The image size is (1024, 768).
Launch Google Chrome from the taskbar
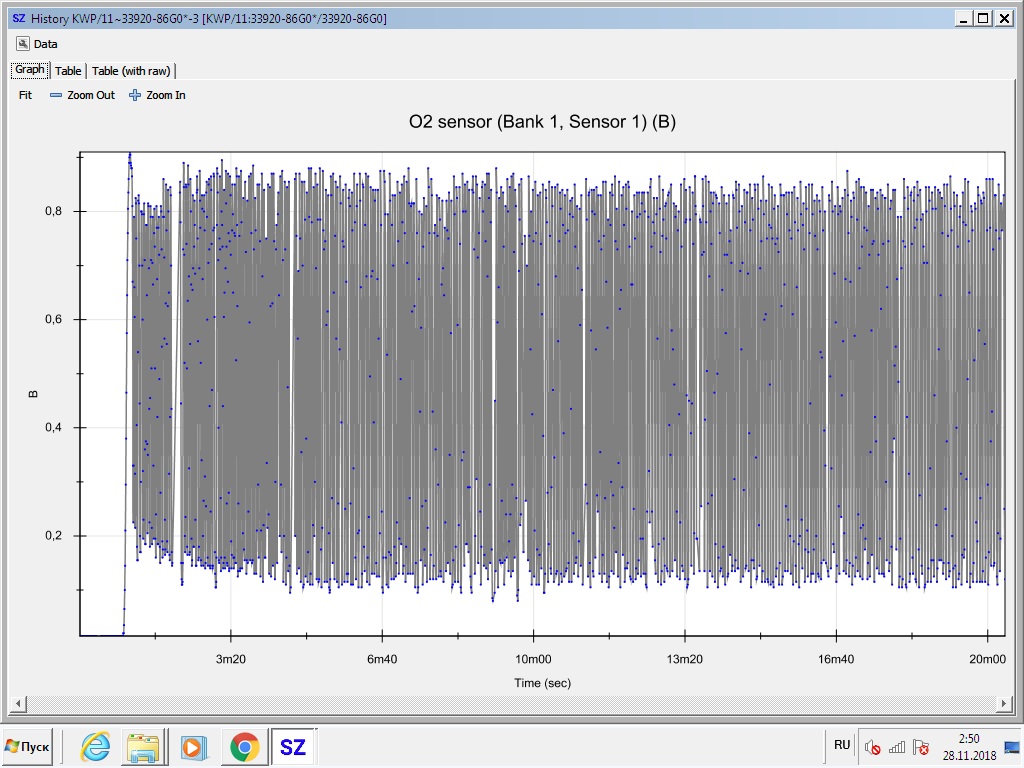click(x=243, y=746)
